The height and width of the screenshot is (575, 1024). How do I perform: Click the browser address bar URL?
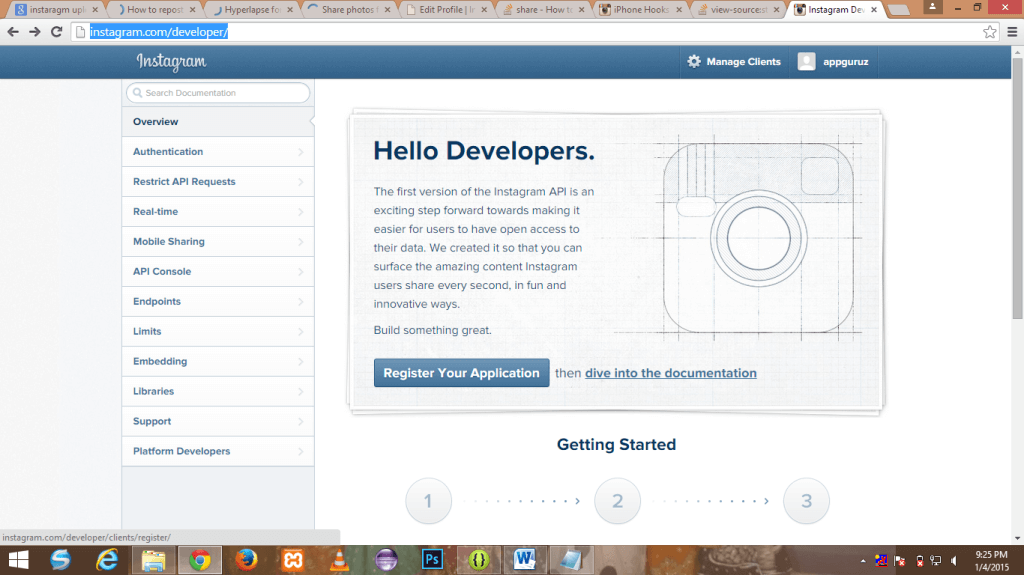pos(159,31)
